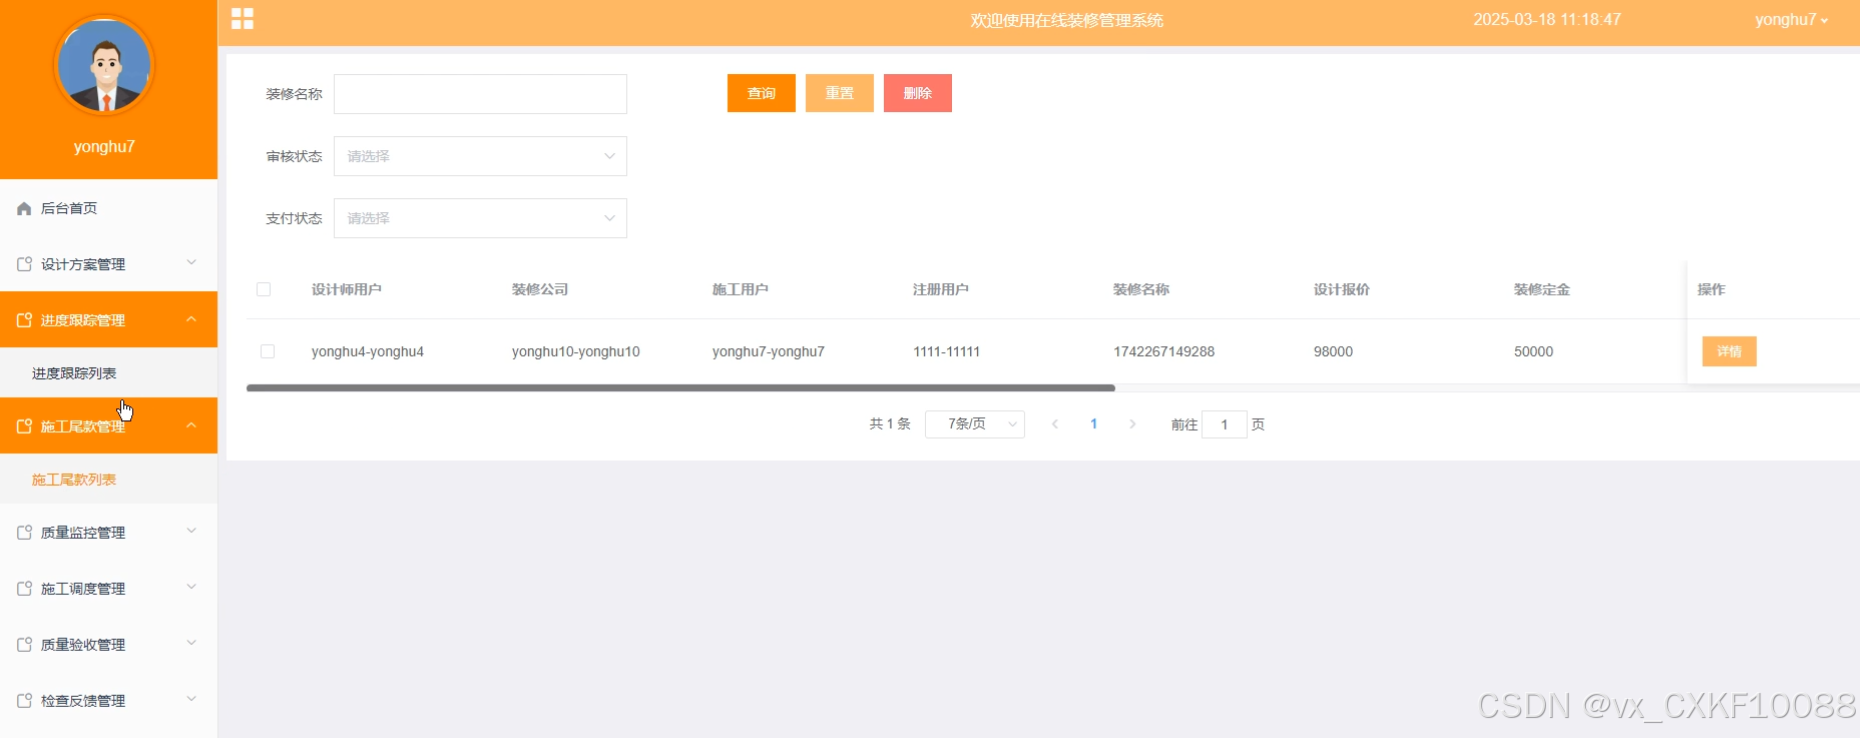Image resolution: width=1860 pixels, height=738 pixels.
Task: Select 设计方案管理 menu label
Action: pyautogui.click(x=83, y=265)
